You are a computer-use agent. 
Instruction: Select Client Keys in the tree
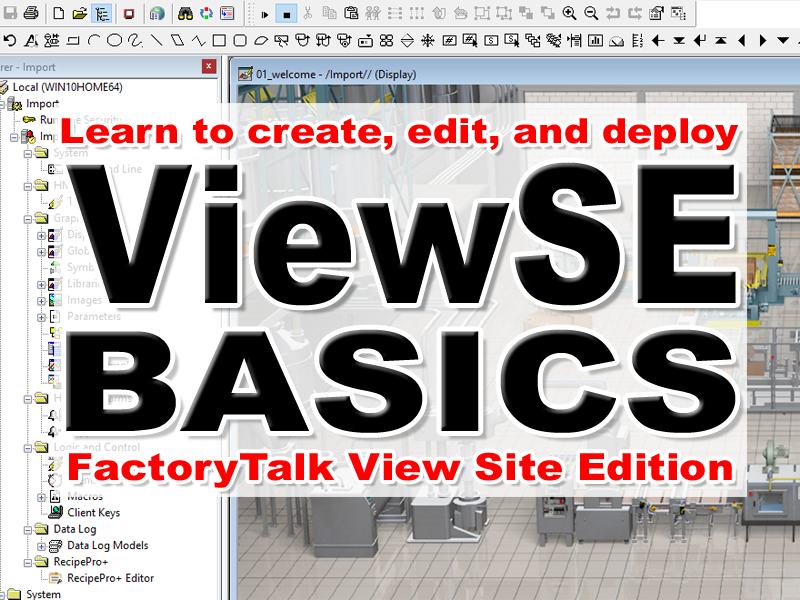94,513
